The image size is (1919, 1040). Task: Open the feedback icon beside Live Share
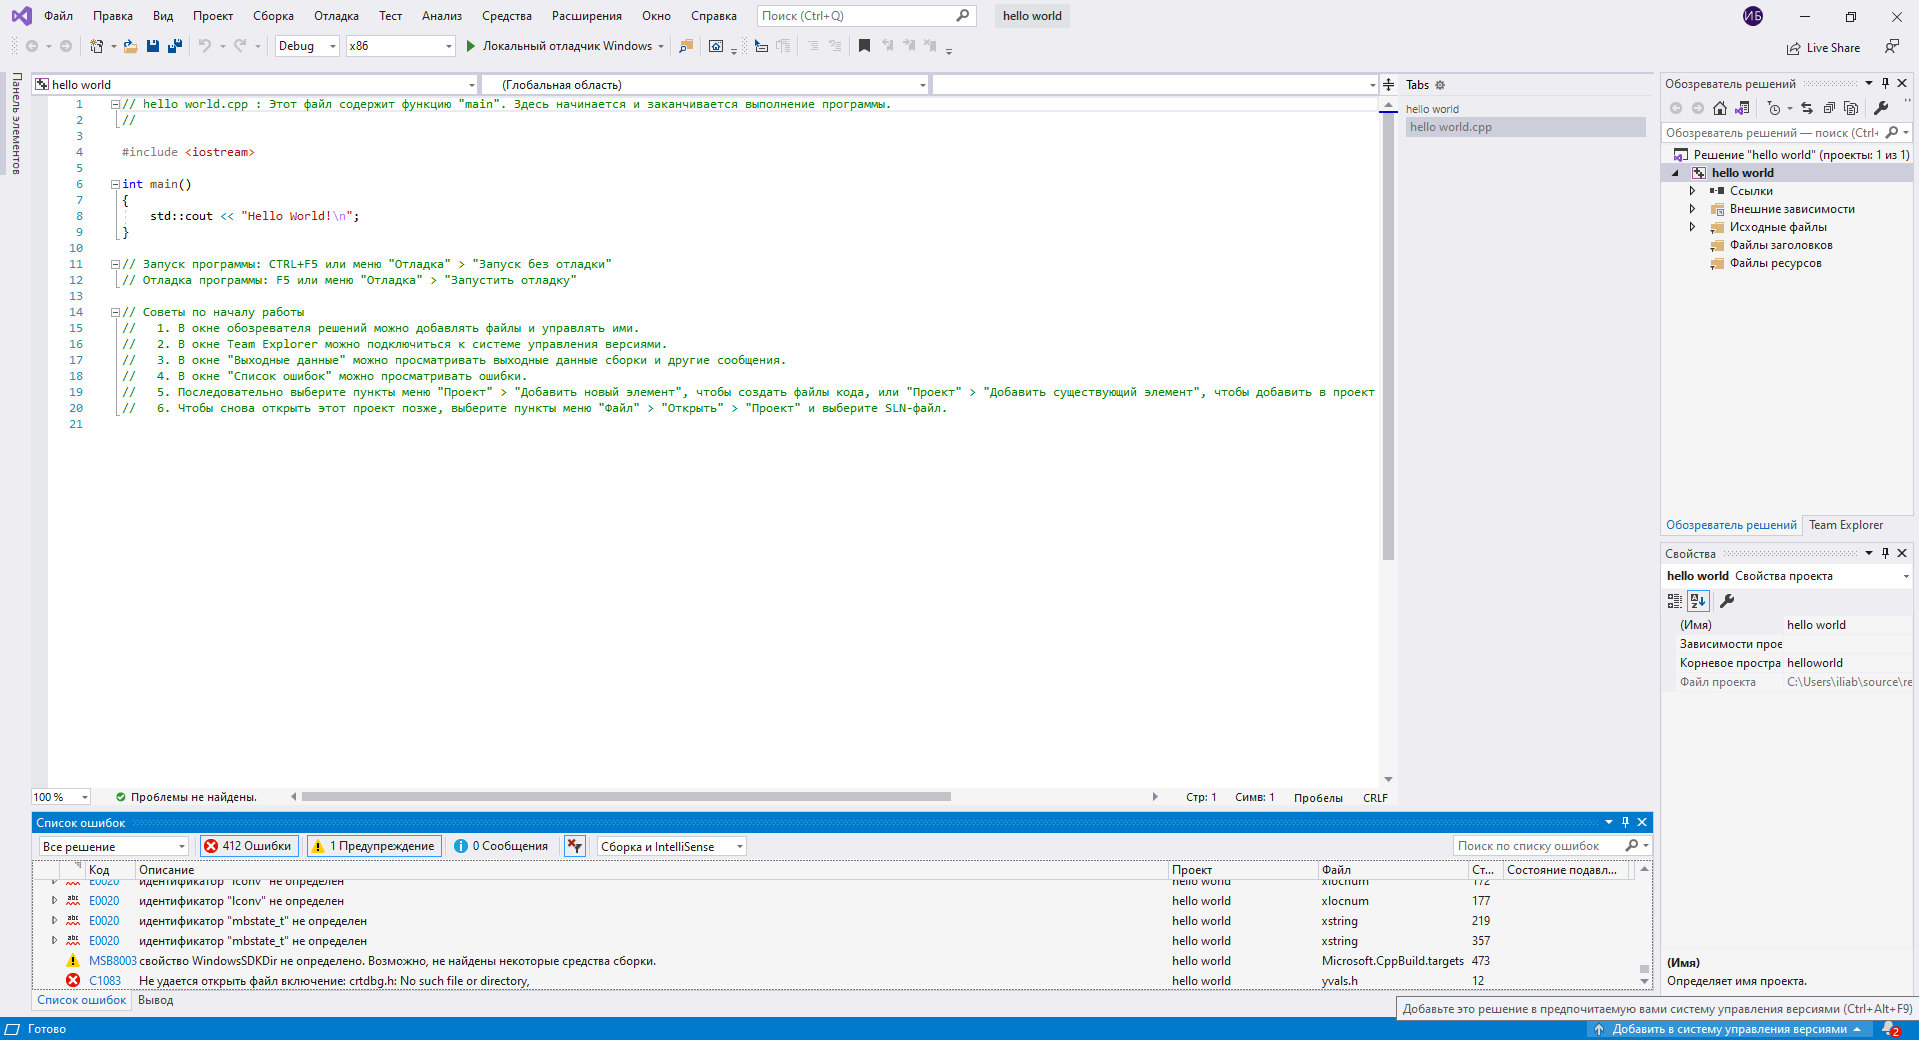(x=1892, y=47)
